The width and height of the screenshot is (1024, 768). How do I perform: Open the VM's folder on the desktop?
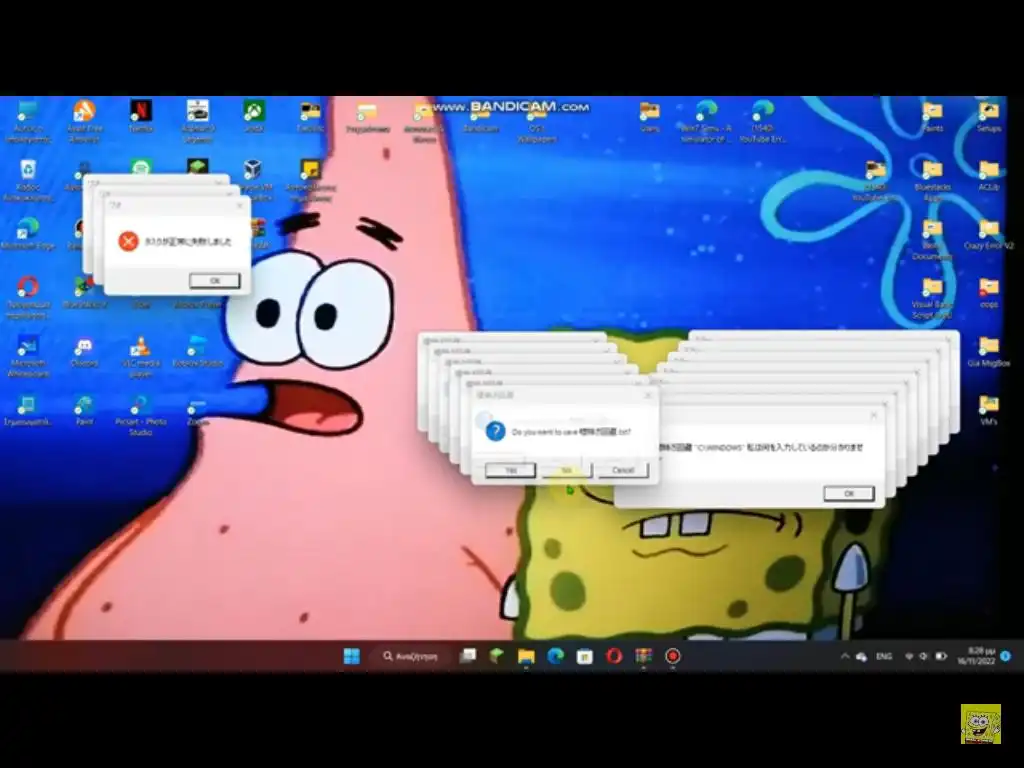click(x=989, y=410)
